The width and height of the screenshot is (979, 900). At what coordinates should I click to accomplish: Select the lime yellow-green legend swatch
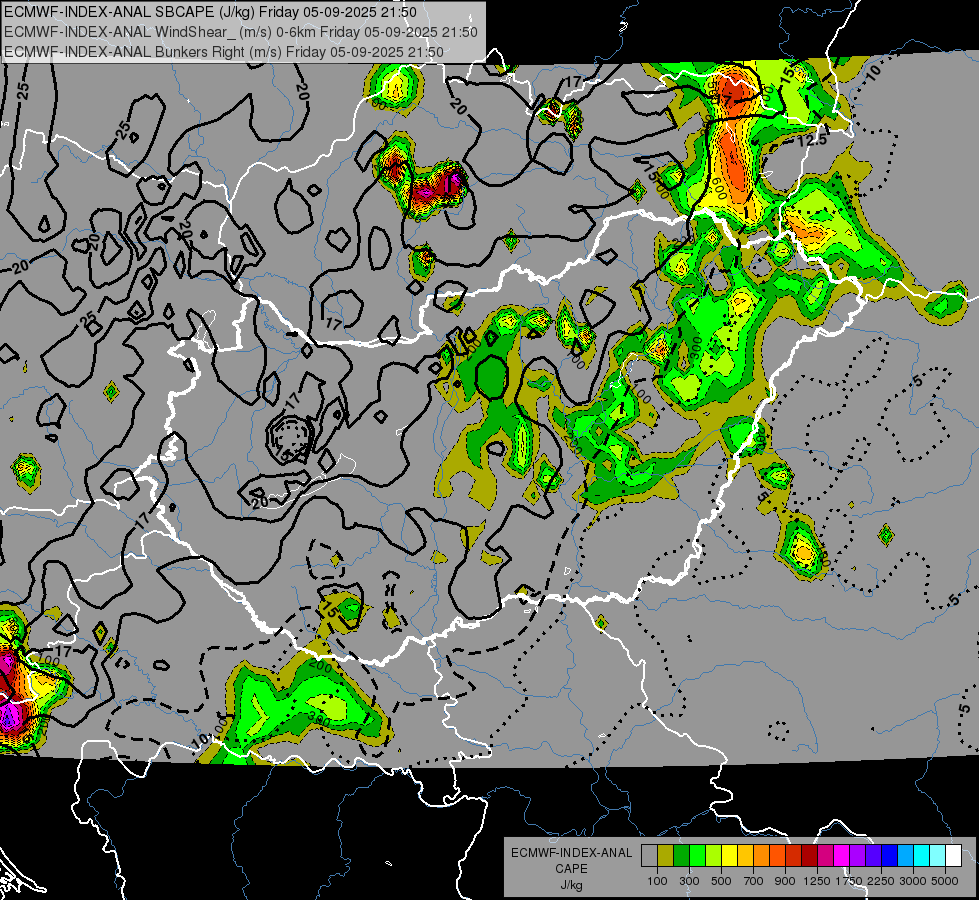(714, 855)
